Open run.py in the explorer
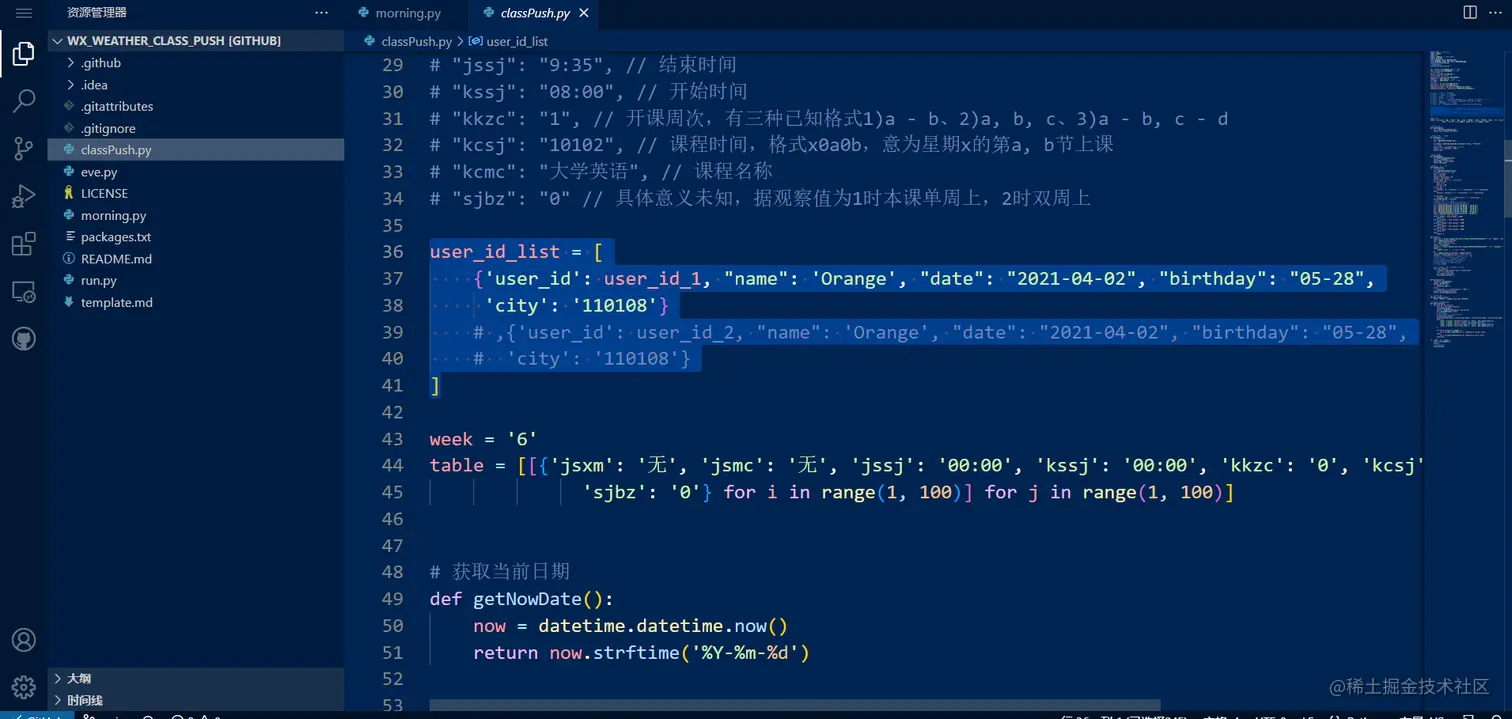 click(195, 281)
